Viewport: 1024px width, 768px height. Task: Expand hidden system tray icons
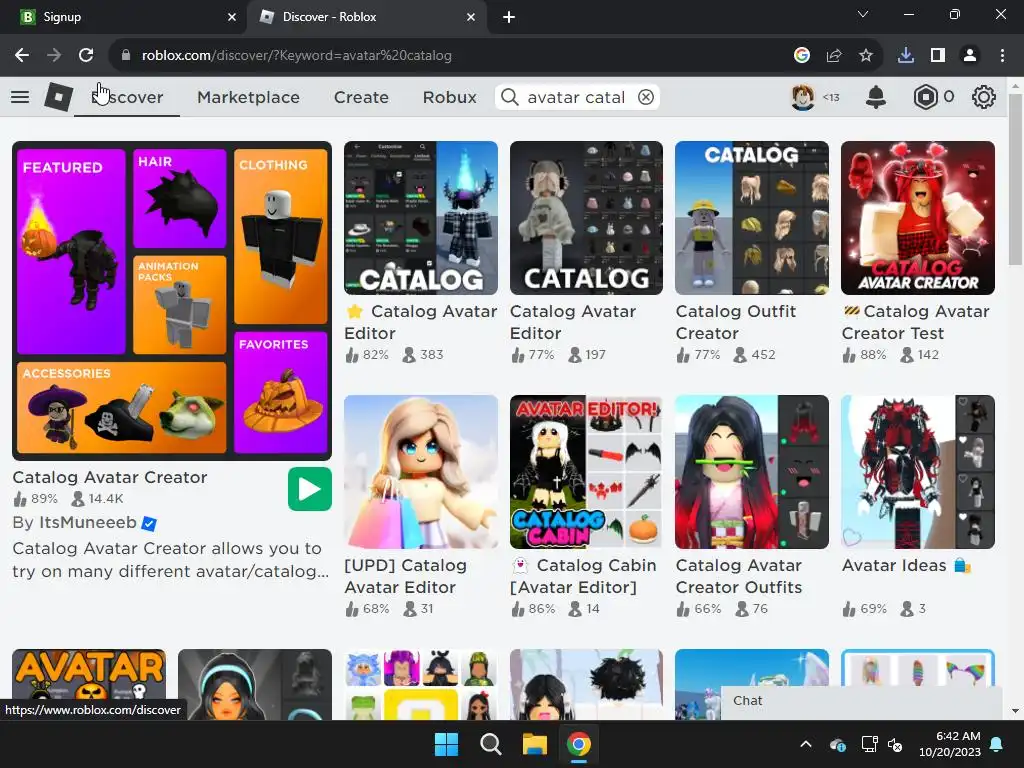point(806,744)
